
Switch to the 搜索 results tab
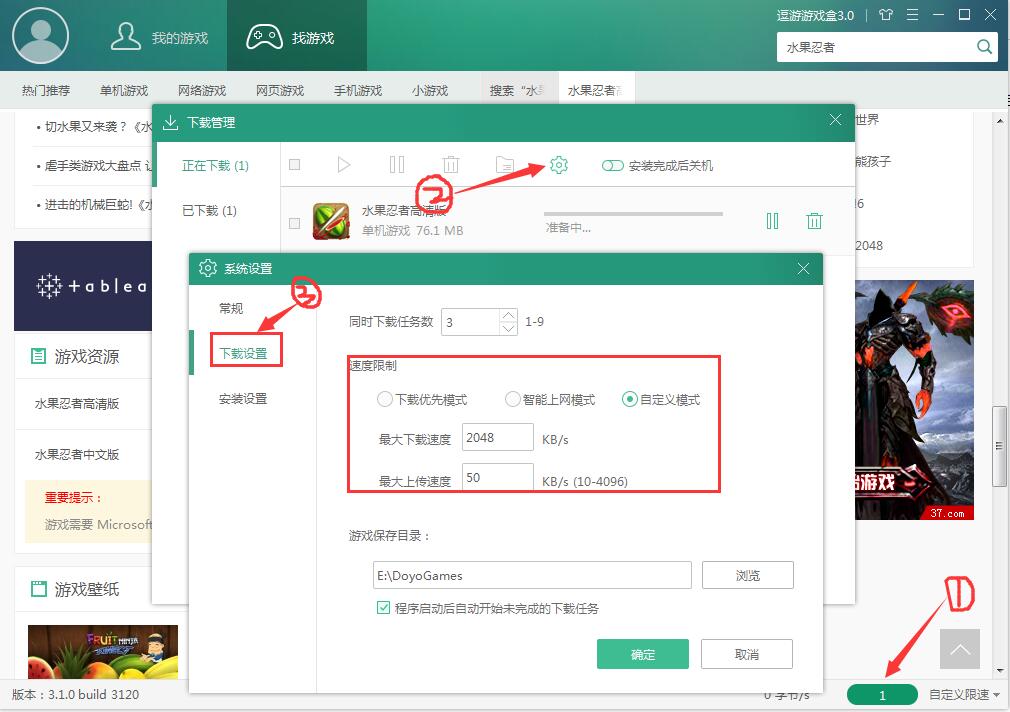[519, 90]
